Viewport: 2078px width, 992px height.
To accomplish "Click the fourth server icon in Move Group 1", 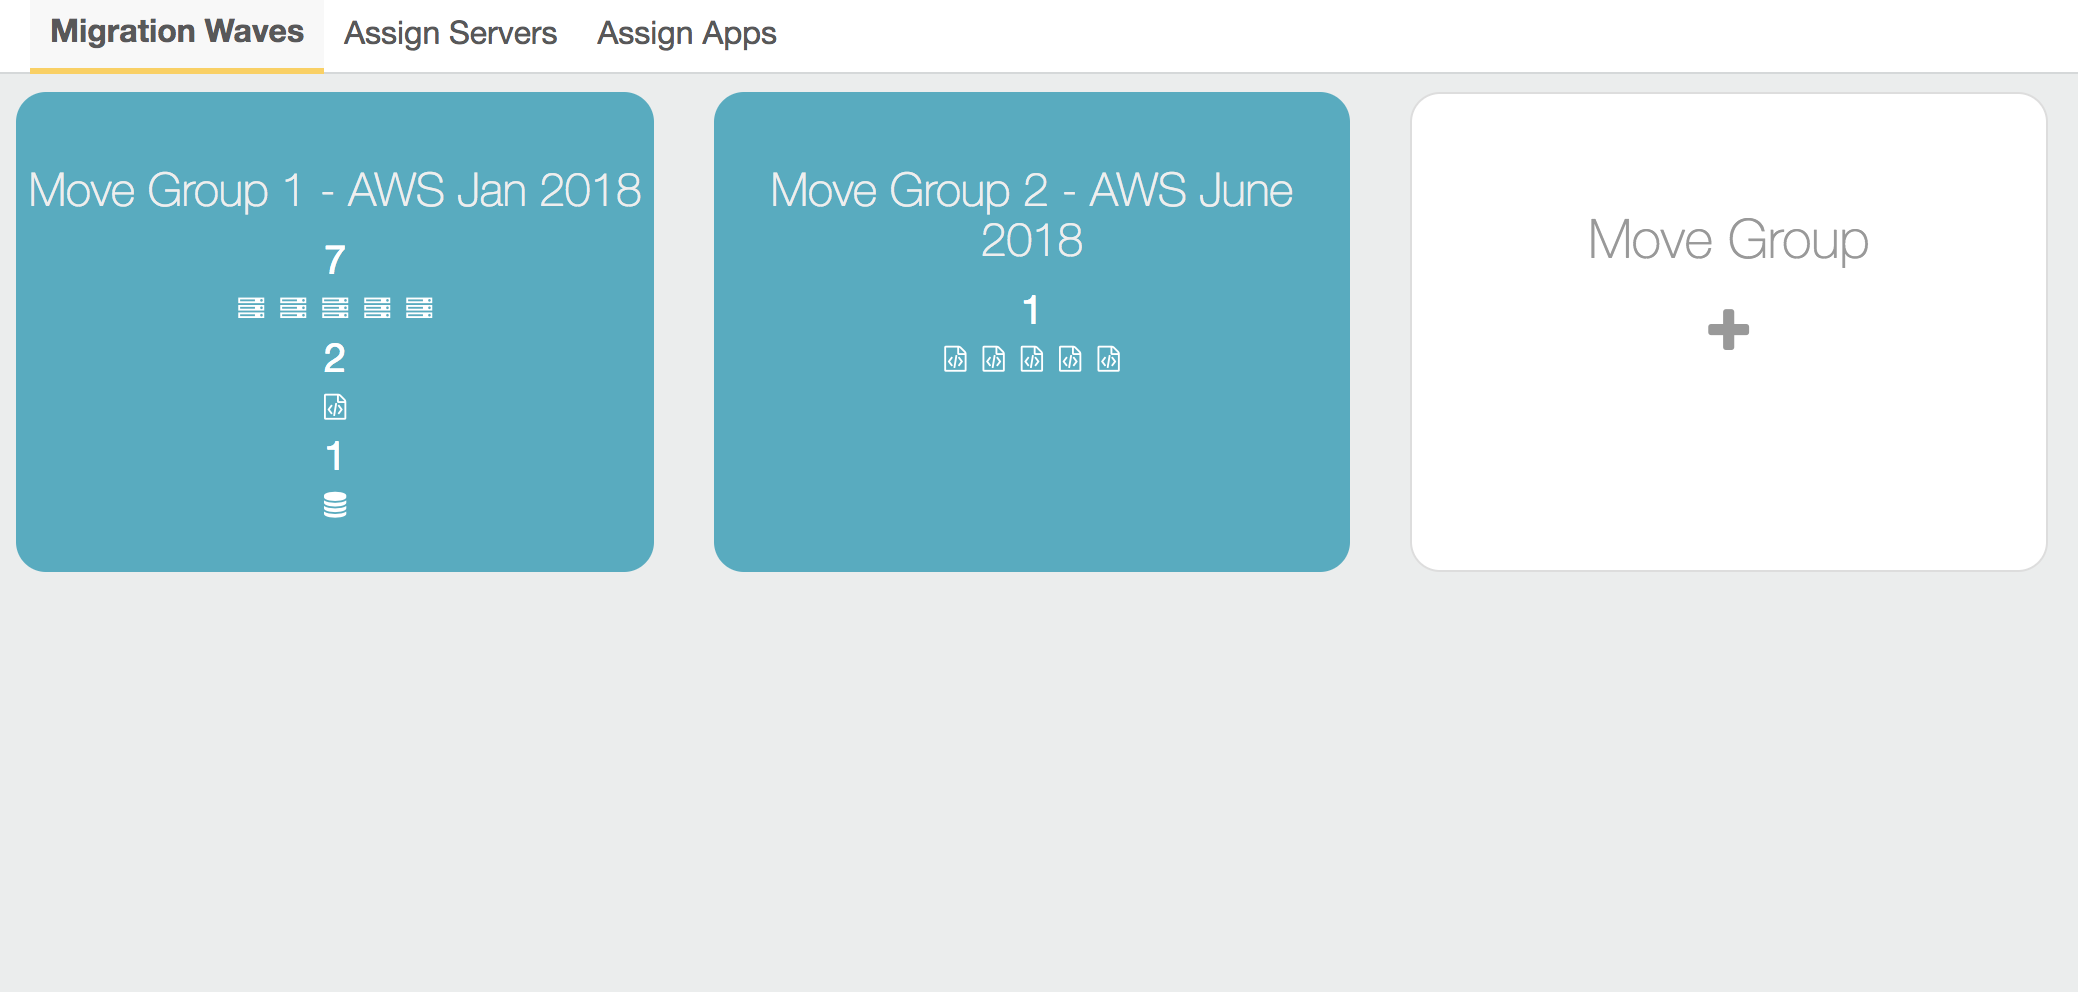I will coord(377,308).
